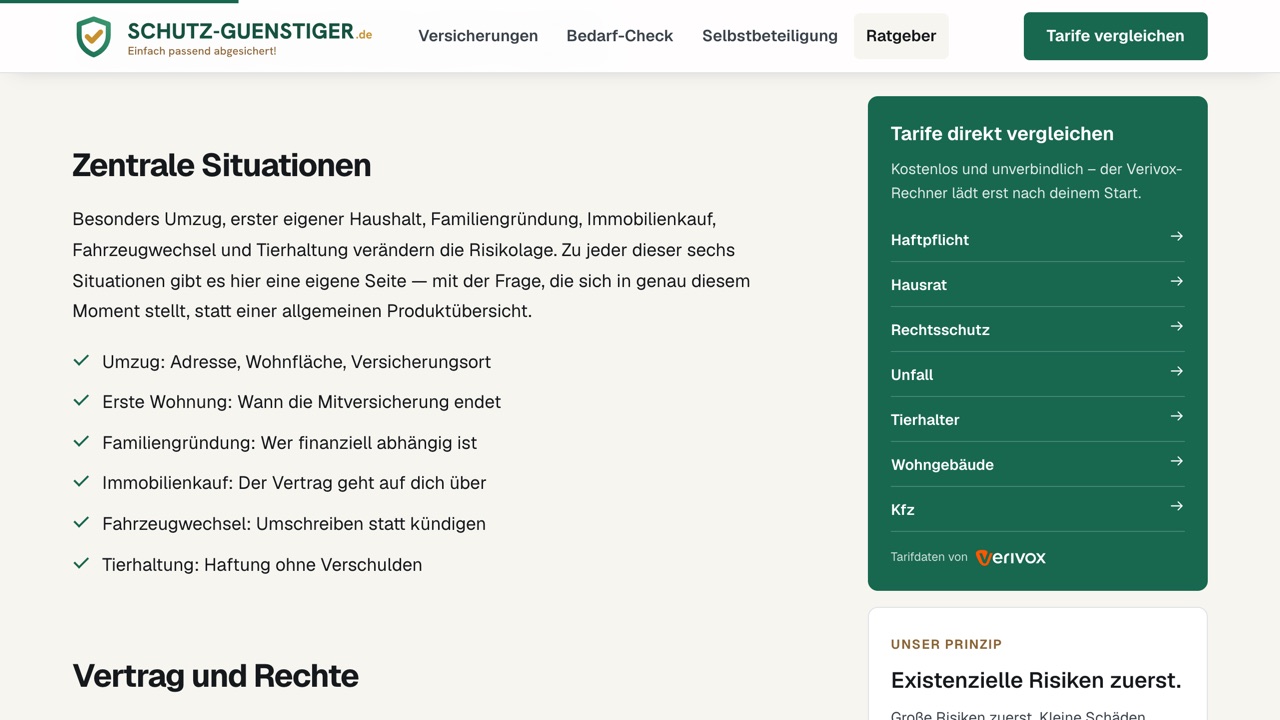Screen dimensions: 1280x720
Task: Click the tagline Einfach passend abgesichert!
Action: click(202, 51)
